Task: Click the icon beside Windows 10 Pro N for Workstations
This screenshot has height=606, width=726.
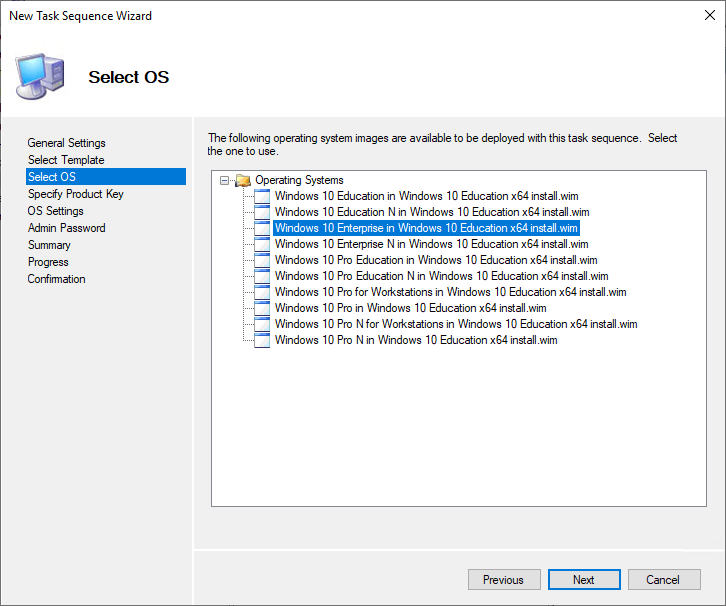Action: point(262,324)
